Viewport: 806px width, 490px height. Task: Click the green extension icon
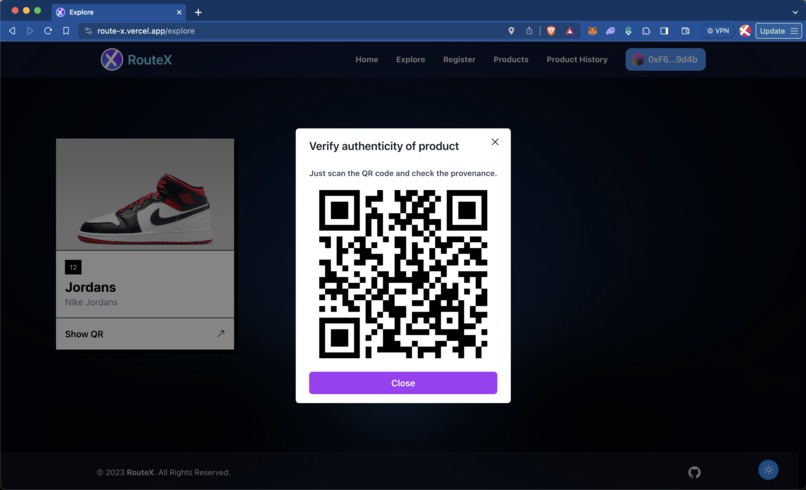click(x=628, y=31)
